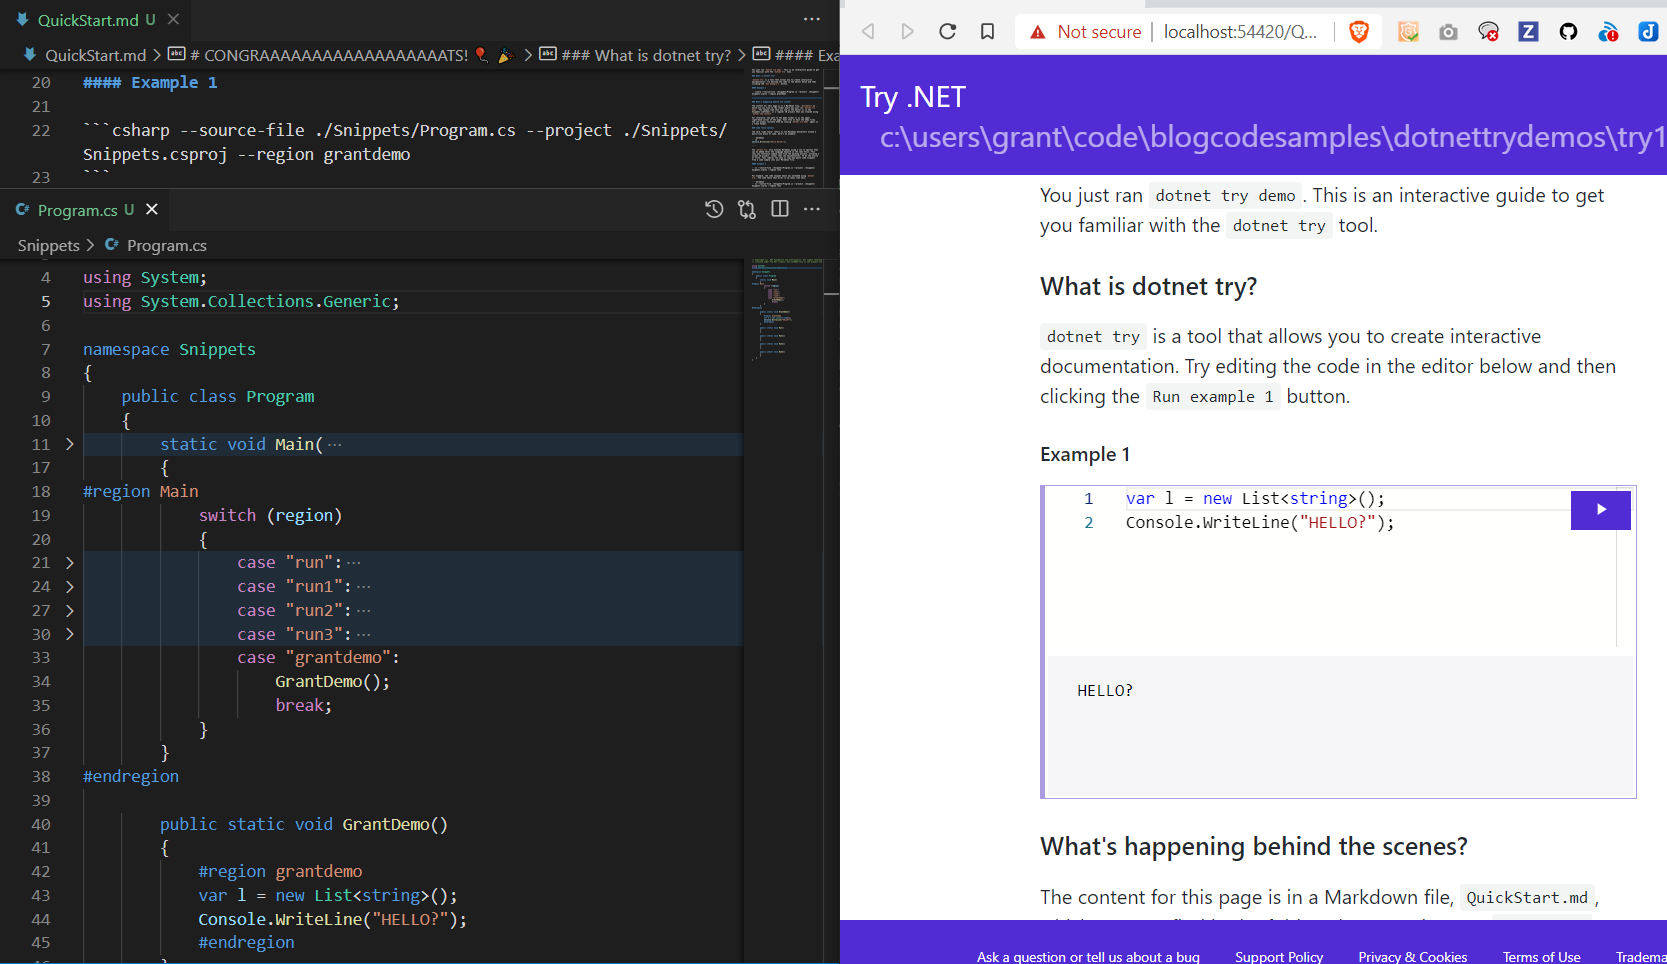Run Example 1 with the play button
This screenshot has width=1667, height=964.
point(1601,510)
